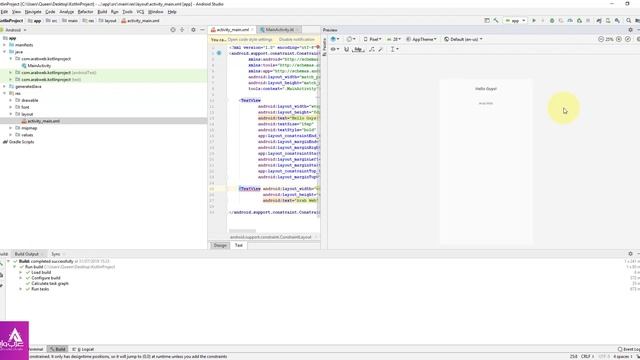Click Open code style settings link
Screen dimensions: 640x360
[250, 40]
